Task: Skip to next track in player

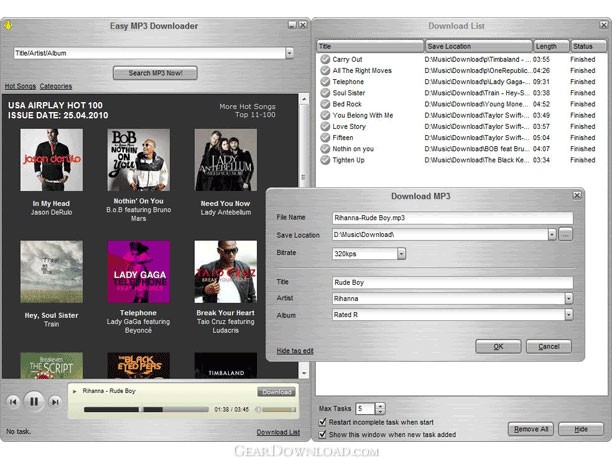Action: (55, 402)
